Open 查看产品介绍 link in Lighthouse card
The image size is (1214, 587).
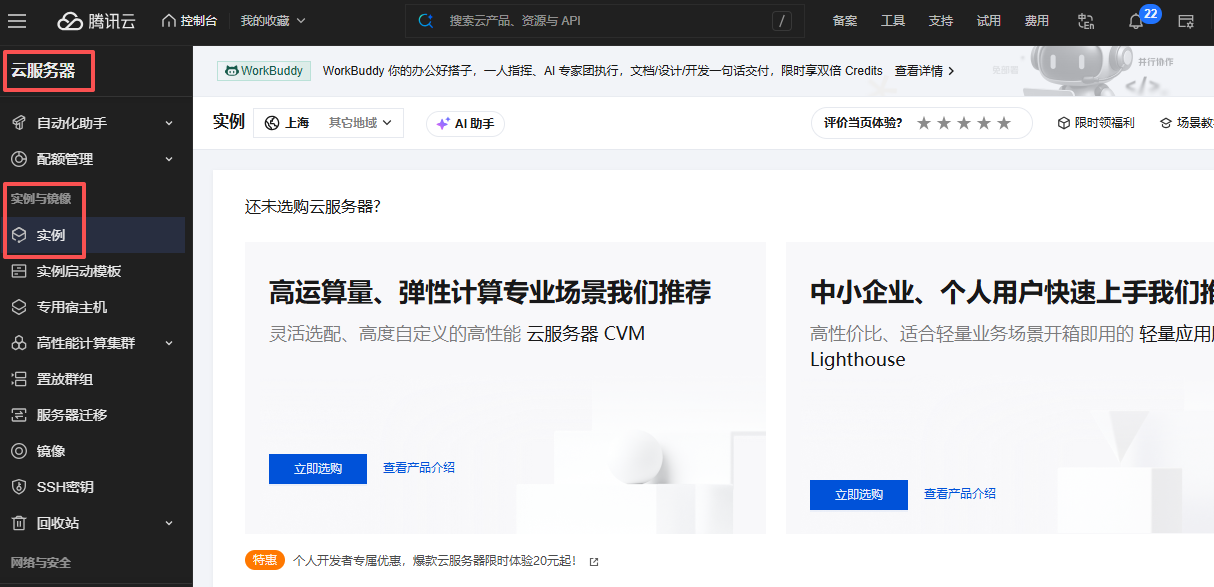tap(960, 493)
